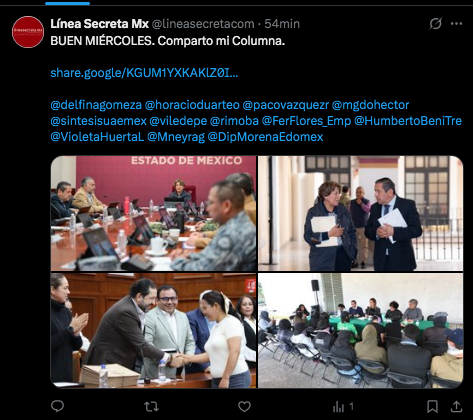This screenshot has width=473, height=420.
Task: Open the @delfinagomeza mention
Action: [96, 105]
